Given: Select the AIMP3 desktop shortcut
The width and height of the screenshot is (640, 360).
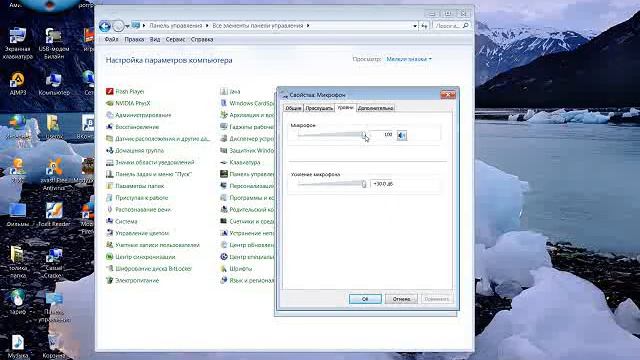Looking at the screenshot, I should 18,84.
